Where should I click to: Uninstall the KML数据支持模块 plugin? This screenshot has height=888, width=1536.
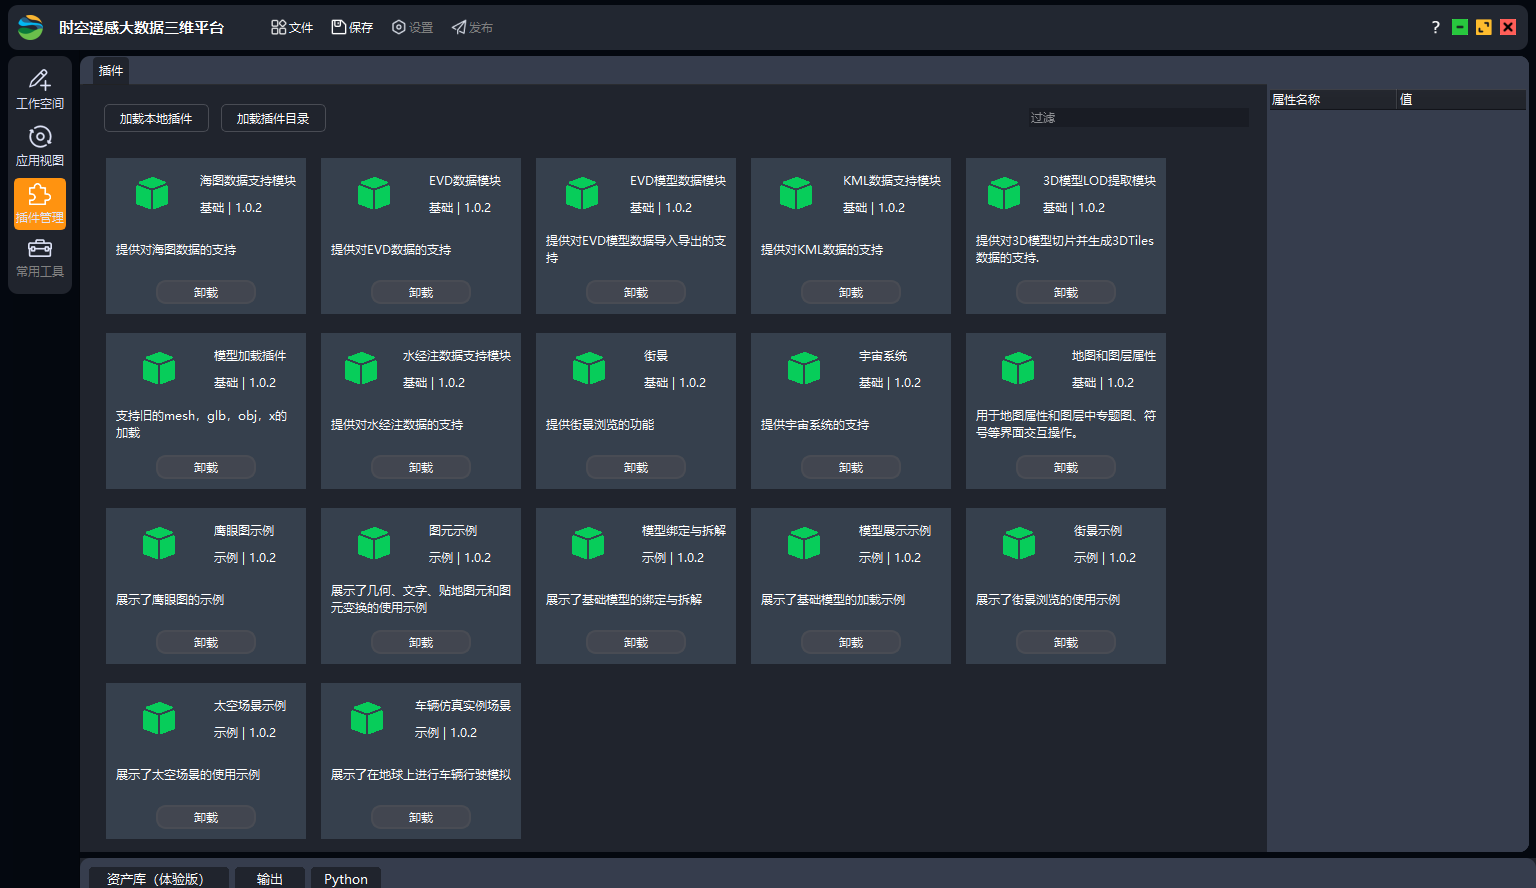click(851, 292)
